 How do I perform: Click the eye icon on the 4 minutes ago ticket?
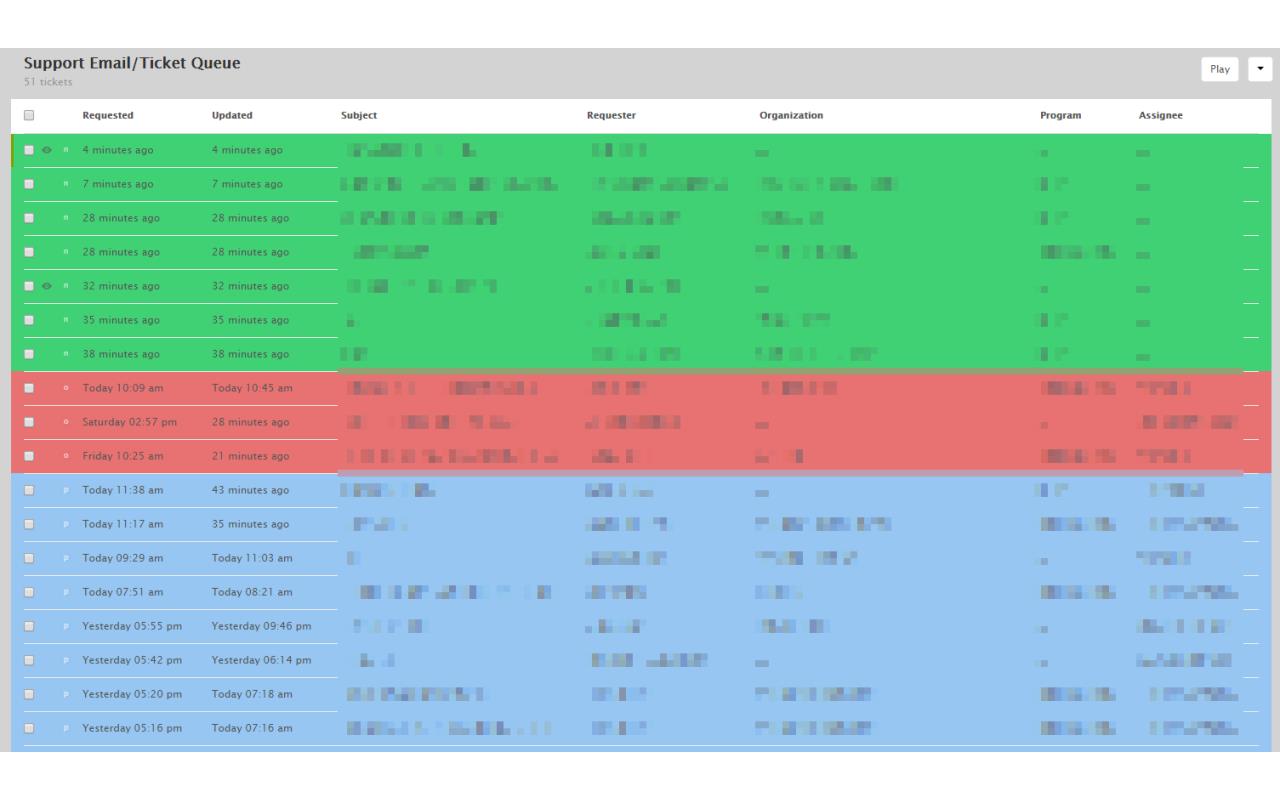point(47,150)
